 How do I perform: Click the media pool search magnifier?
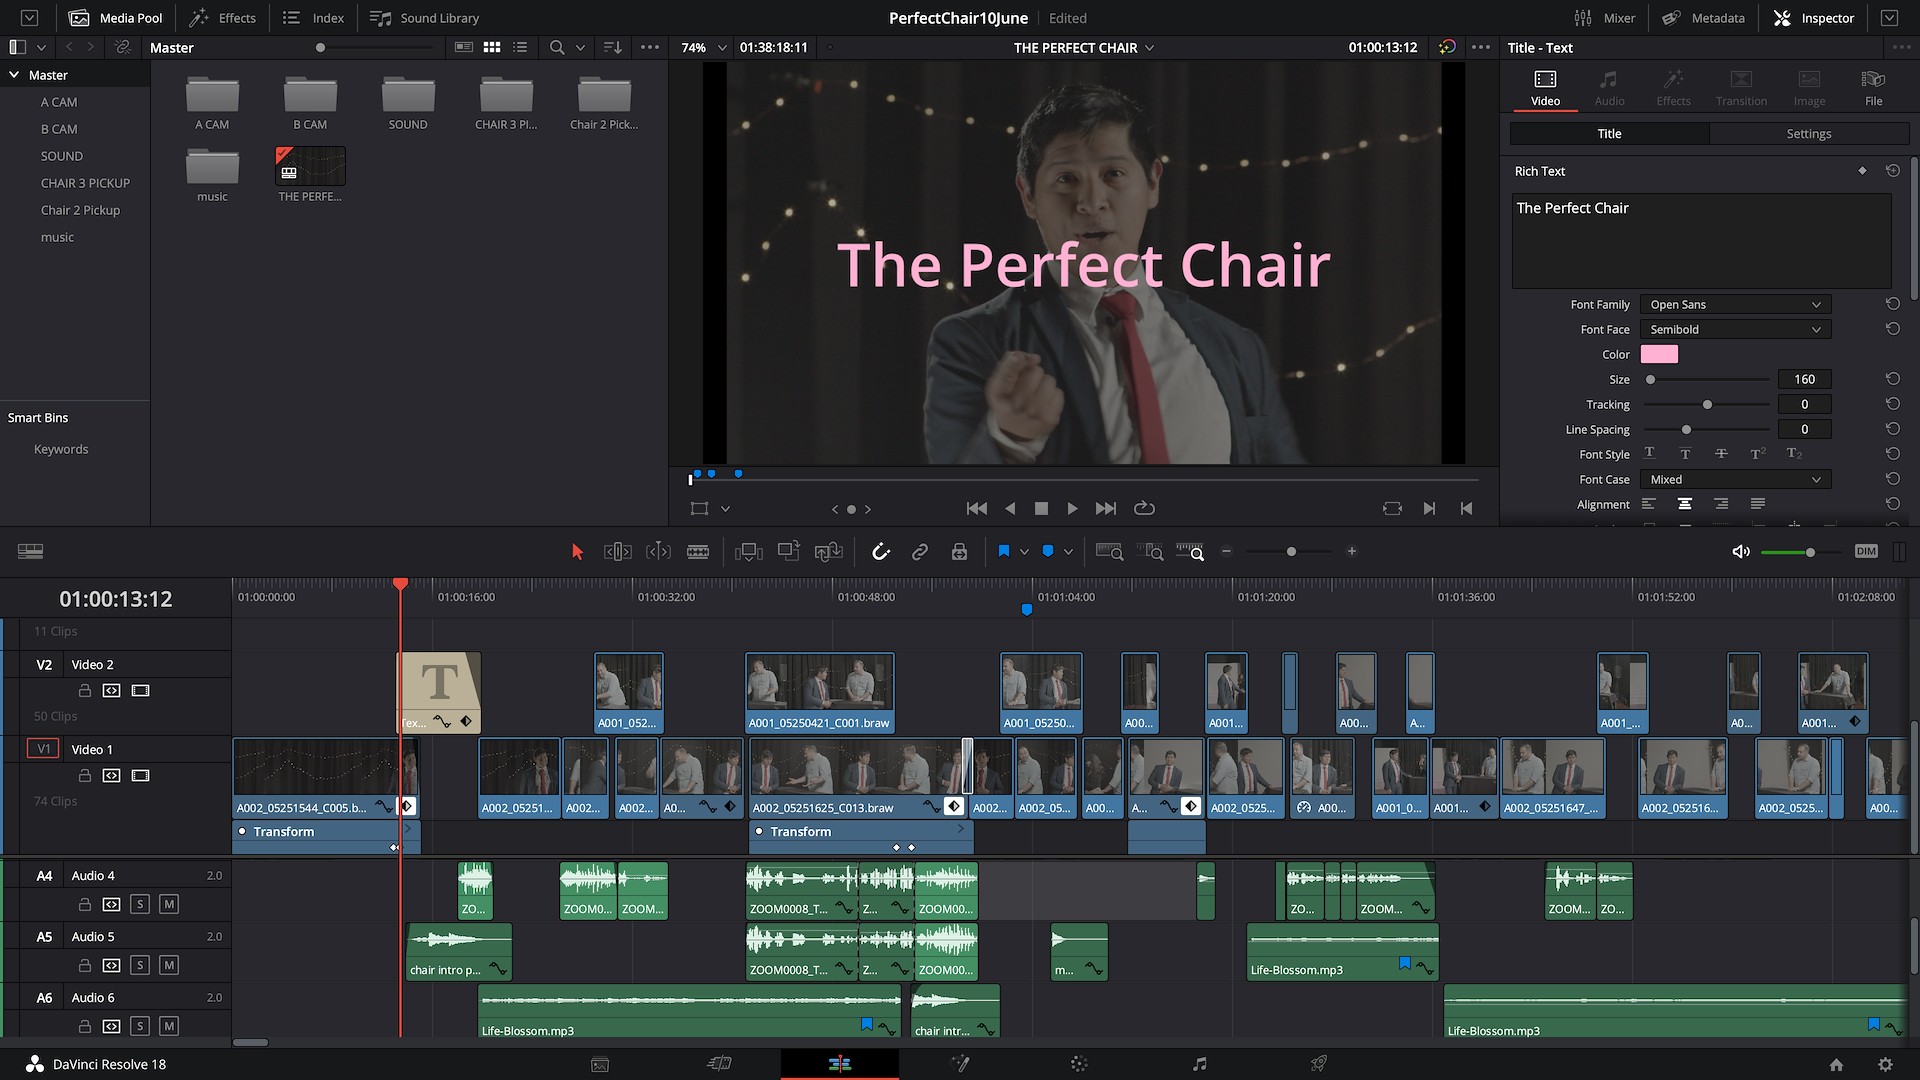(x=557, y=47)
